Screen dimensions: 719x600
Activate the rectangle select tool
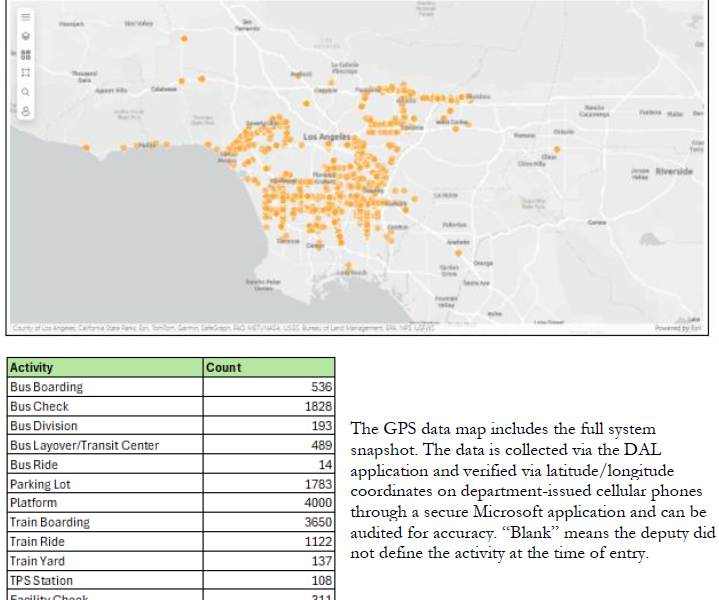(x=25, y=73)
